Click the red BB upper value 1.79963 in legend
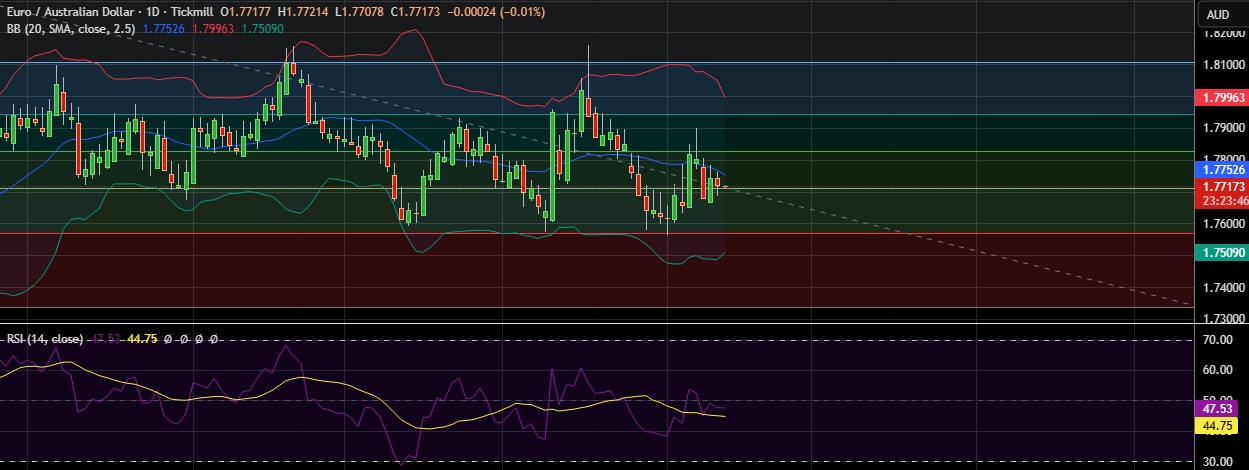Screen dimensions: 1249x470 pos(204,29)
